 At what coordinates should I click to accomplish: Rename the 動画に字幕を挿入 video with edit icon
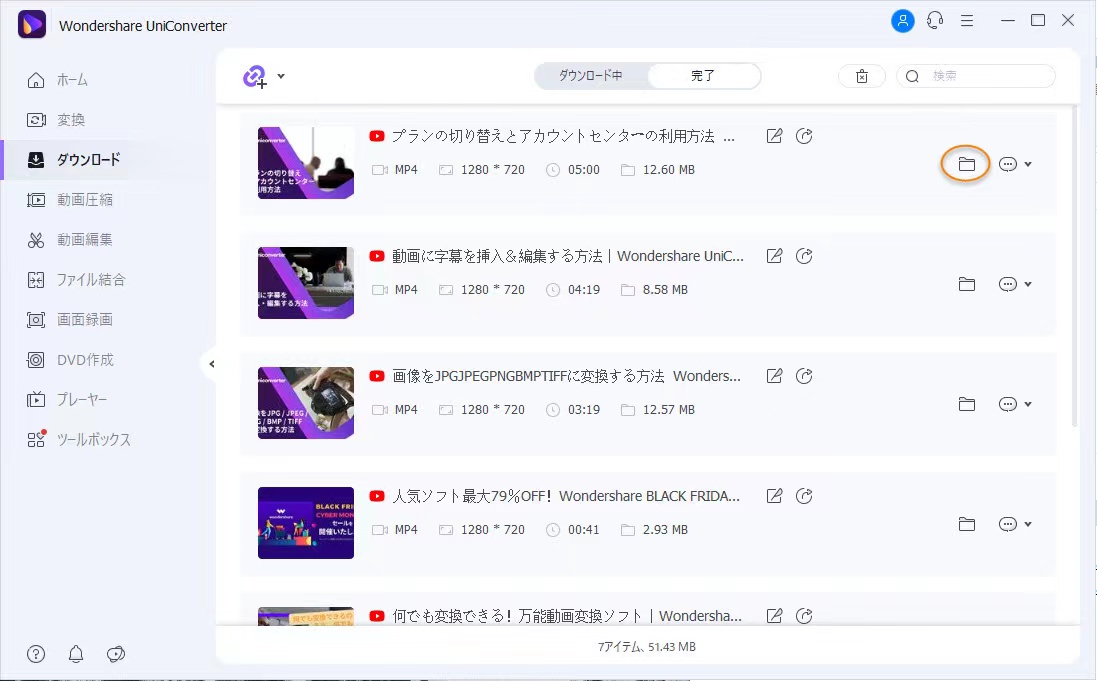coord(774,256)
